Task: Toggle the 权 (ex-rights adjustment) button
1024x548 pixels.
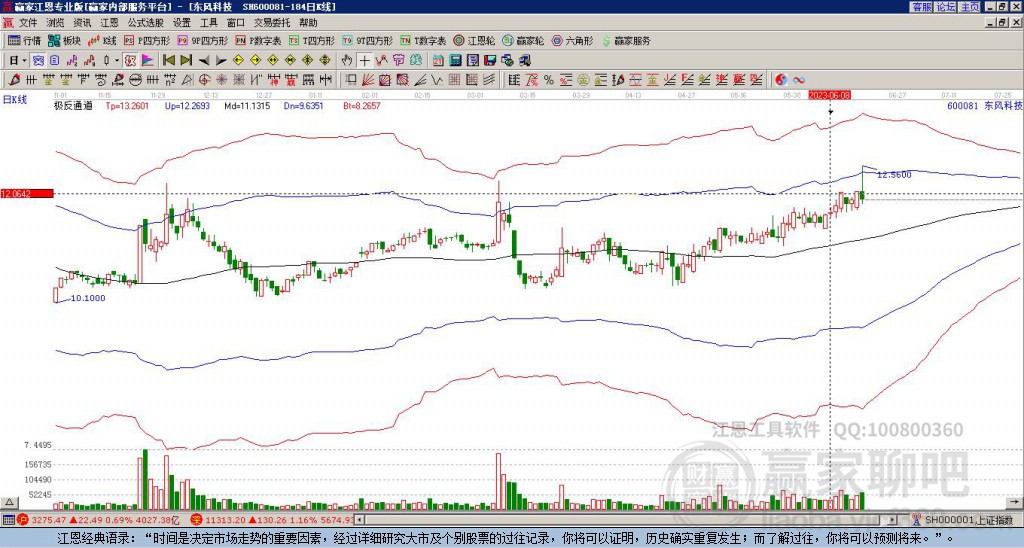Action: [x=130, y=61]
